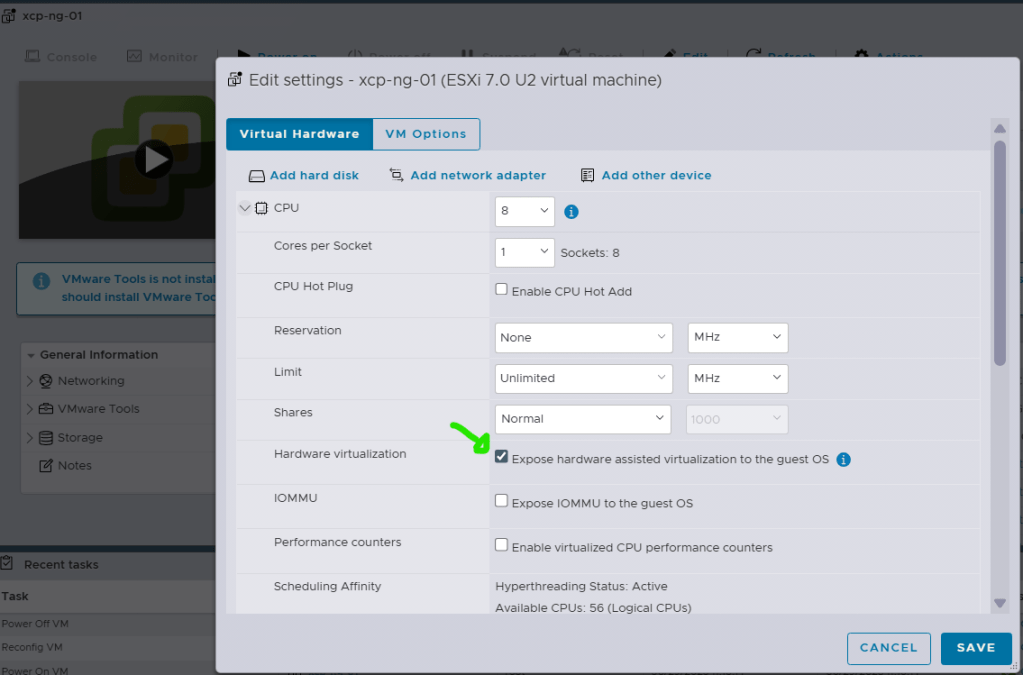The height and width of the screenshot is (675, 1023).
Task: Switch to the VM Options tab
Action: click(x=426, y=134)
